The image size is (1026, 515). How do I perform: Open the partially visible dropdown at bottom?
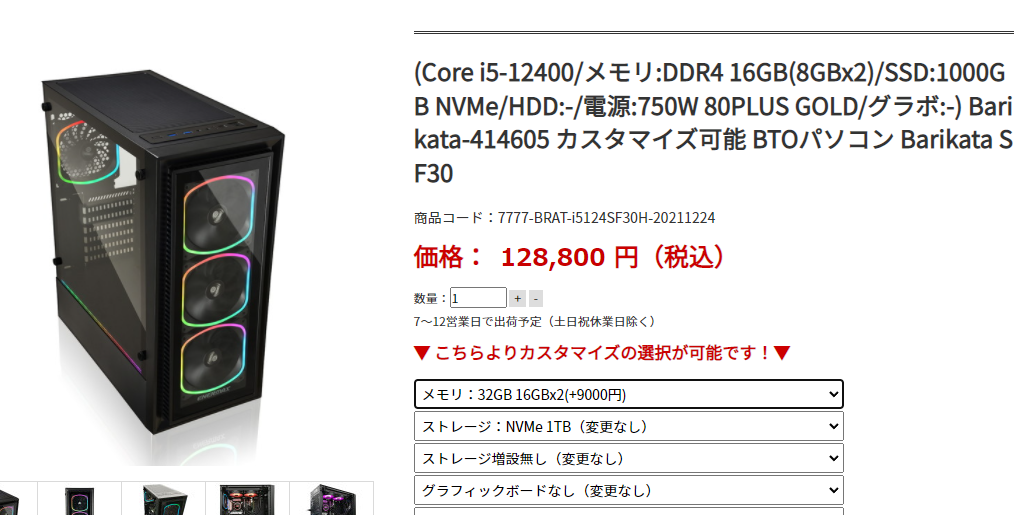point(629,511)
